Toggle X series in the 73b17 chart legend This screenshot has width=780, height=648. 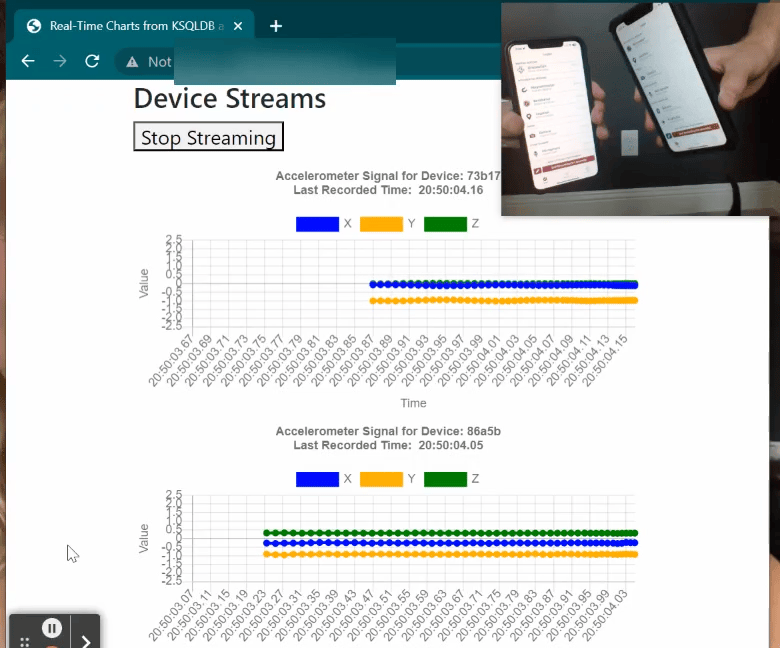[x=323, y=224]
